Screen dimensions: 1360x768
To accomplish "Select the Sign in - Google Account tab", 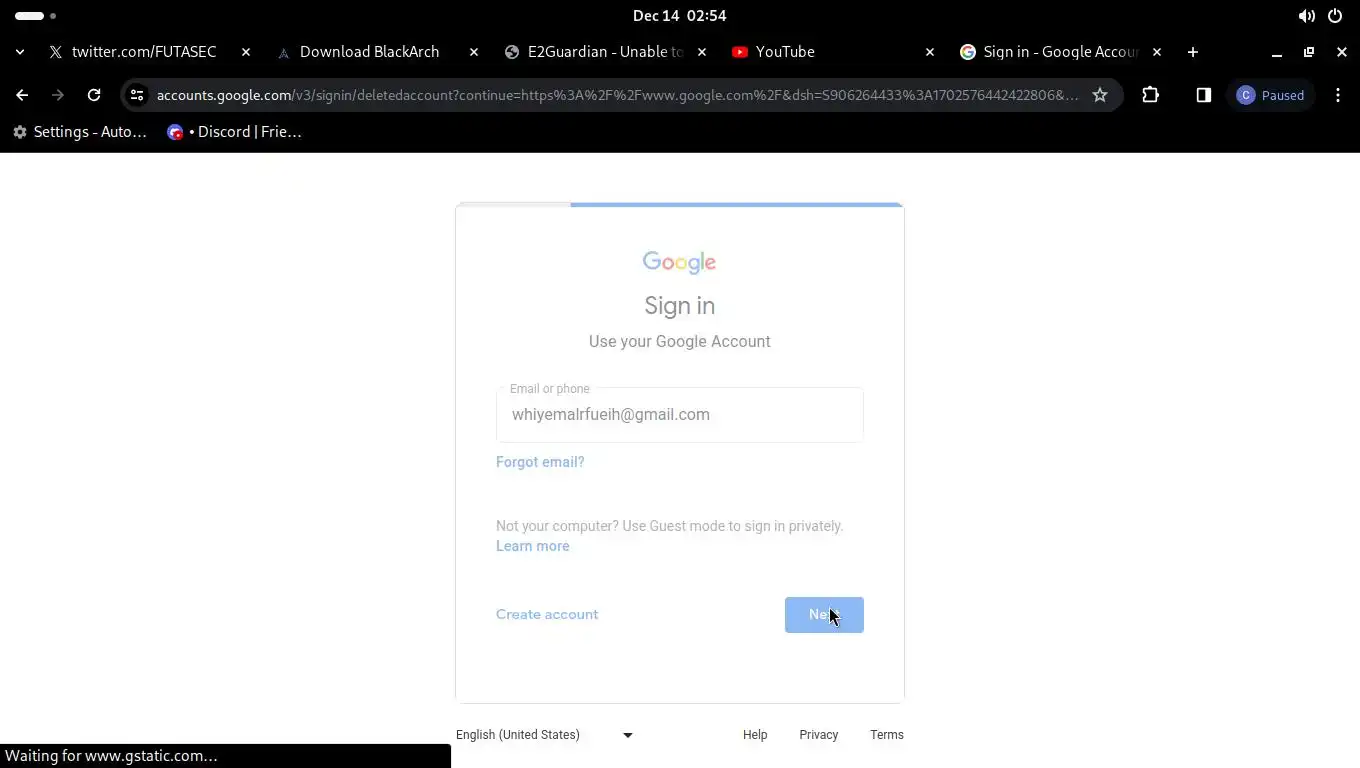I will click(1060, 52).
